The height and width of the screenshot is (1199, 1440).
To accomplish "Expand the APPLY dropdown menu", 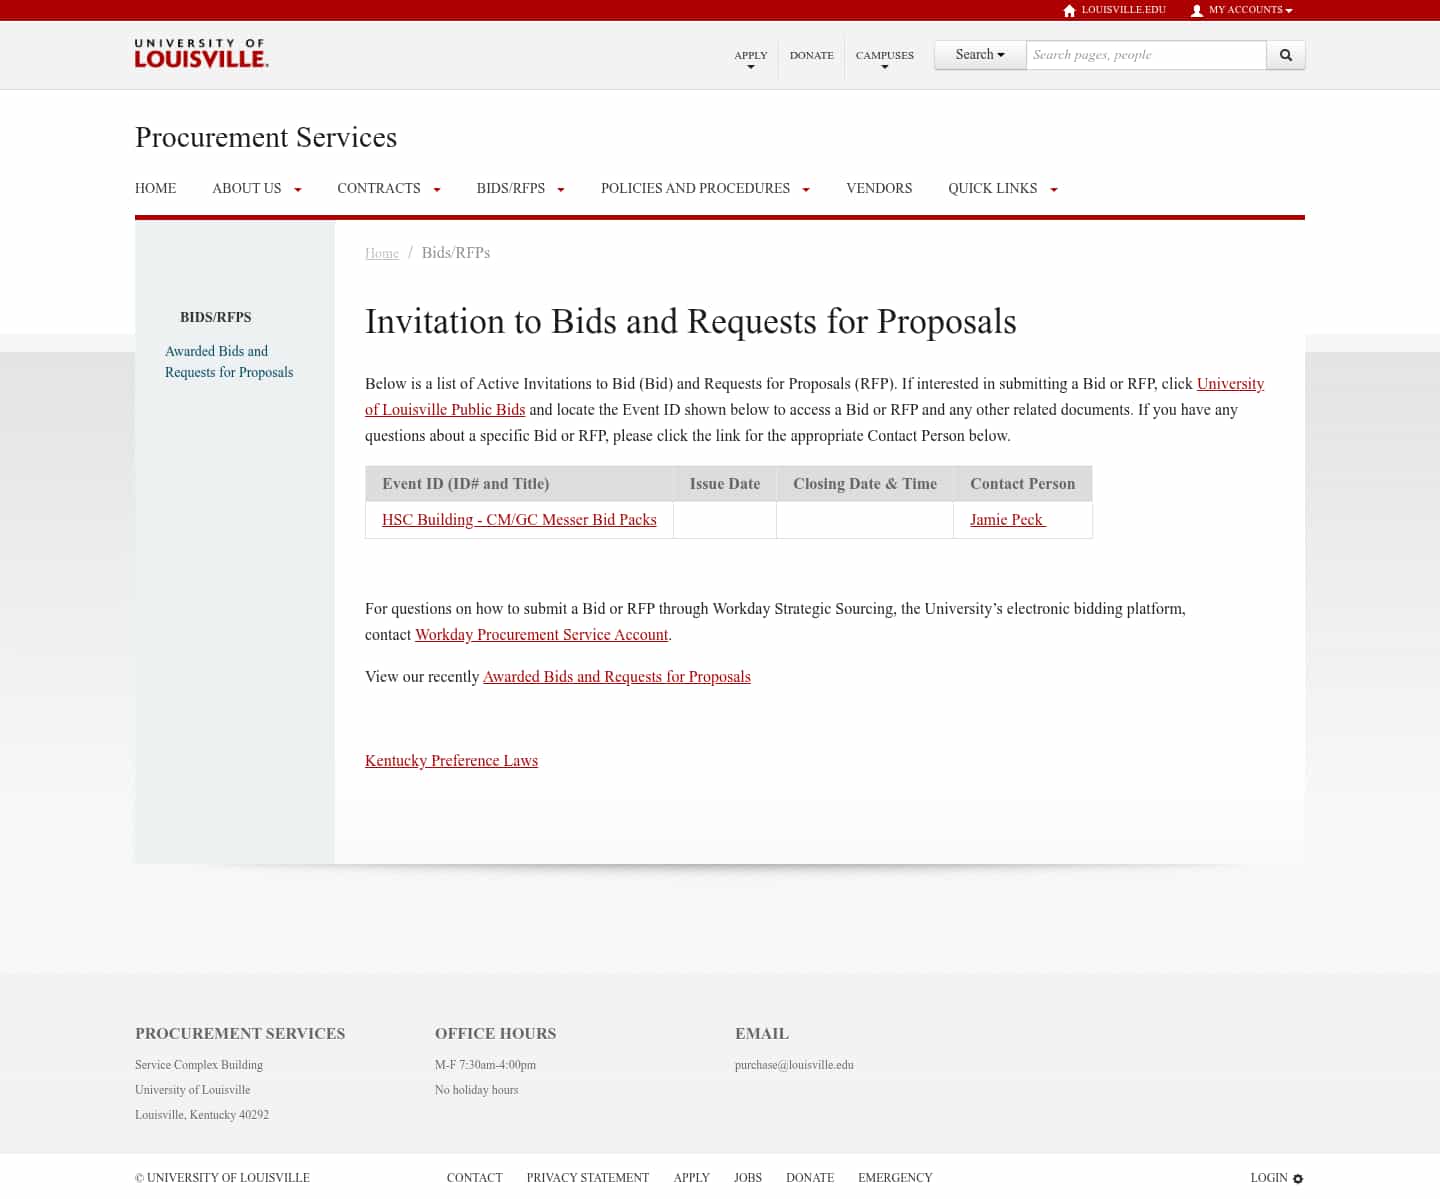I will [x=751, y=67].
